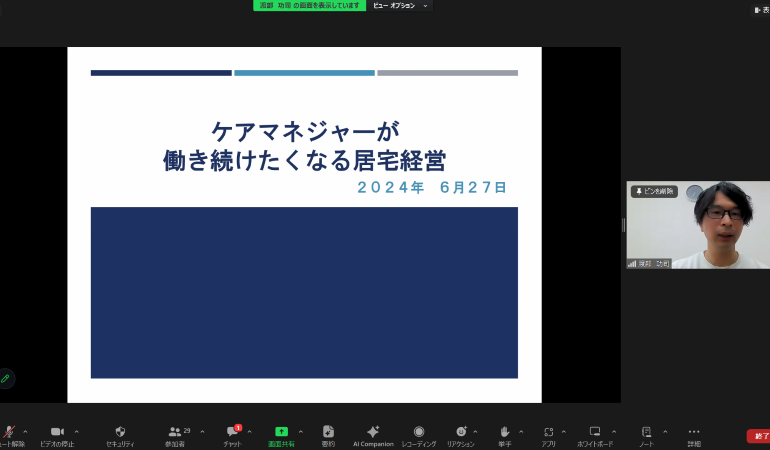Viewport: 770px width, 450px height.
Task: Expand the arrow next to Participants
Action: tap(202, 432)
